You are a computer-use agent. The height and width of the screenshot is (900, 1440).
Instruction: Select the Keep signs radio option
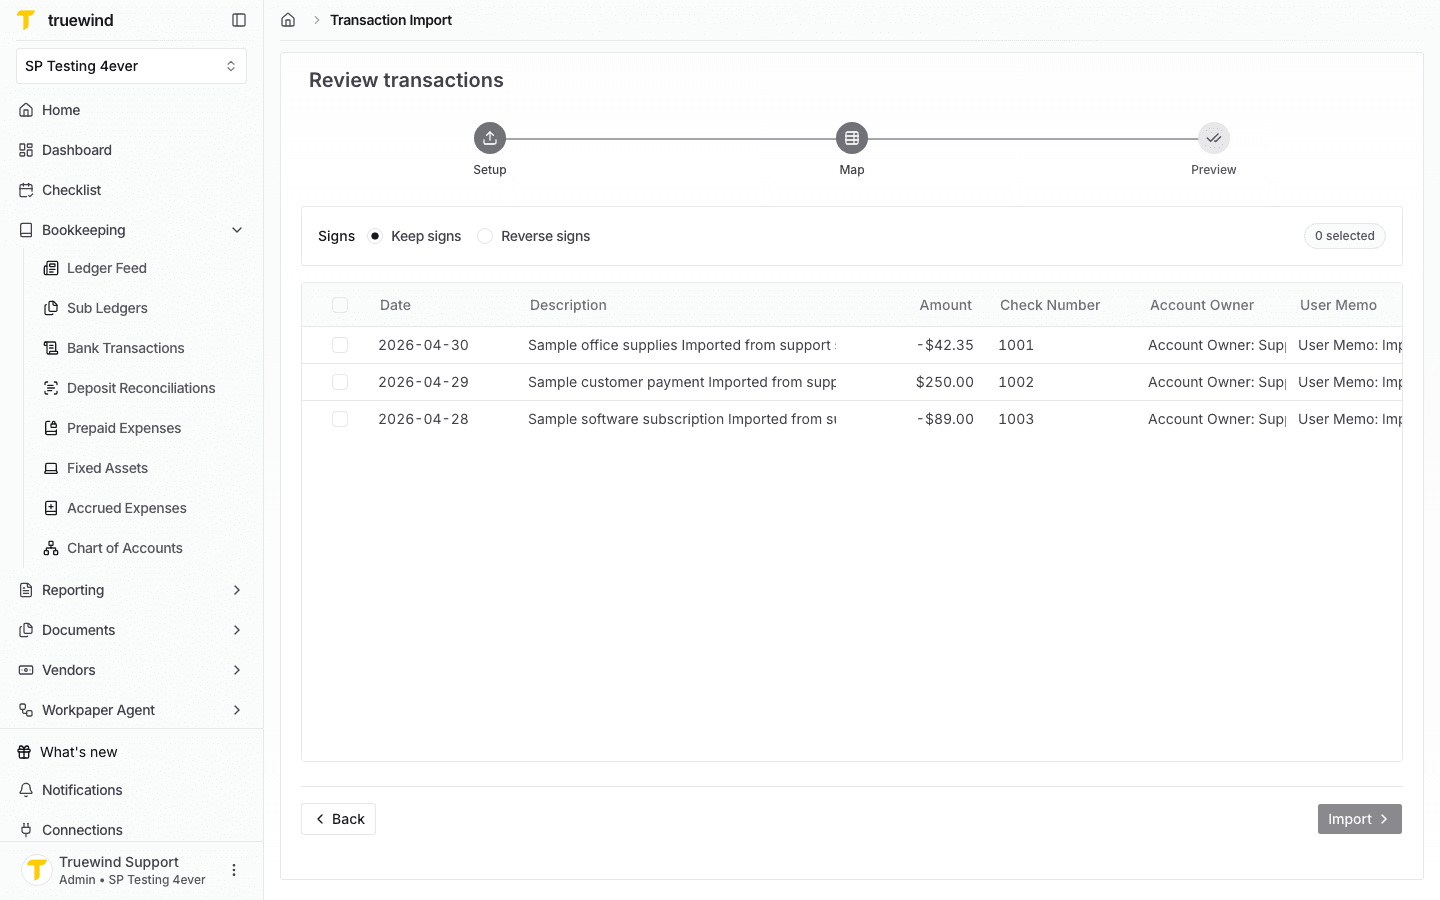tap(375, 236)
